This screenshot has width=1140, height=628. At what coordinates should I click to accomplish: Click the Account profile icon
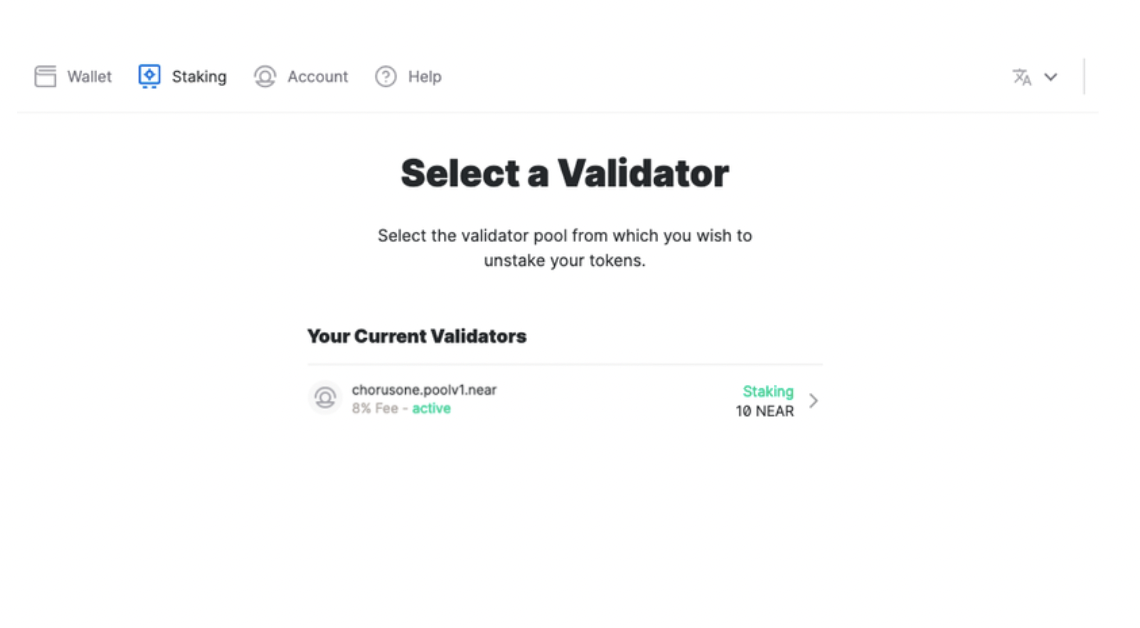(265, 77)
